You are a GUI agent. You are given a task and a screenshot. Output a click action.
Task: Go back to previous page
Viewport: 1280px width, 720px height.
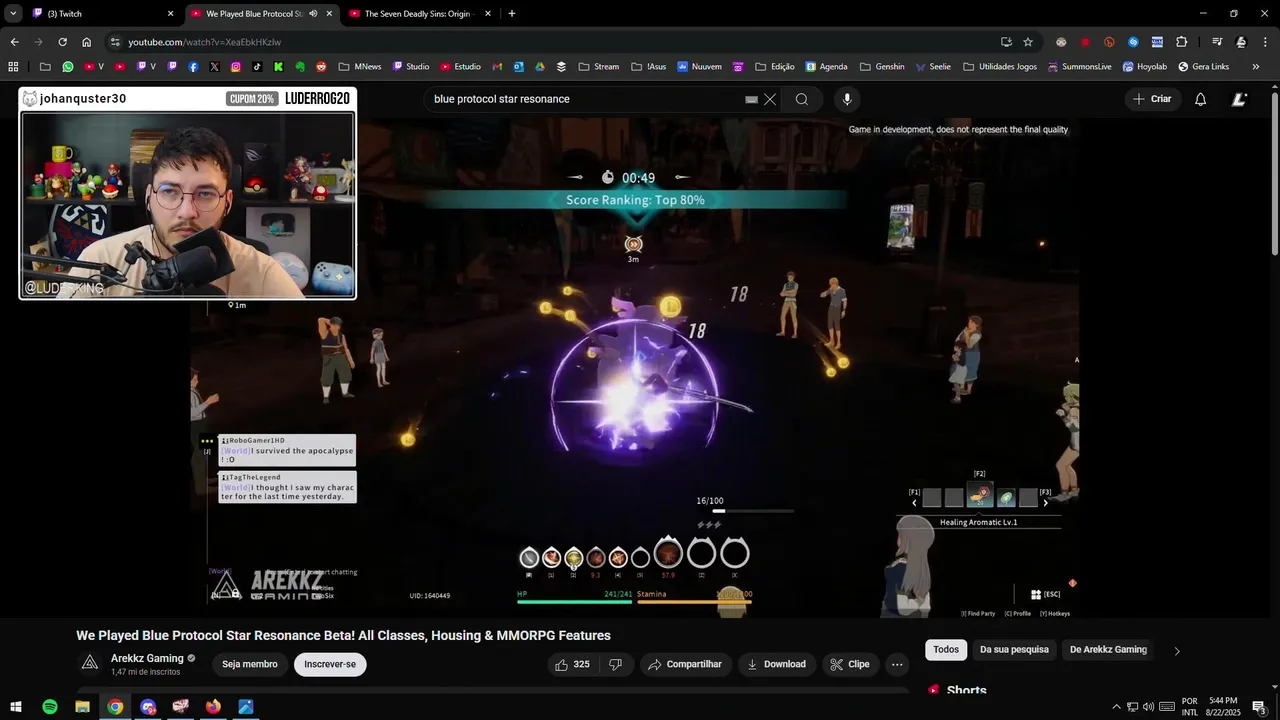pyautogui.click(x=14, y=42)
